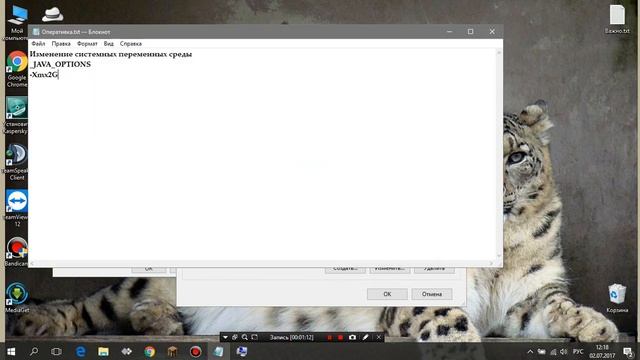Click Отмена in the background dialog
This screenshot has width=640, height=360.
(432, 294)
